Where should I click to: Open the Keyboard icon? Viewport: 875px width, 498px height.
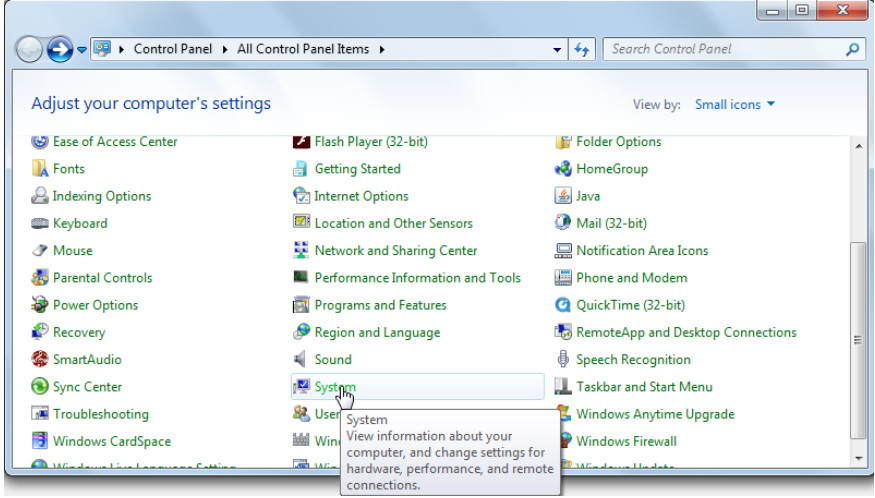[x=40, y=223]
